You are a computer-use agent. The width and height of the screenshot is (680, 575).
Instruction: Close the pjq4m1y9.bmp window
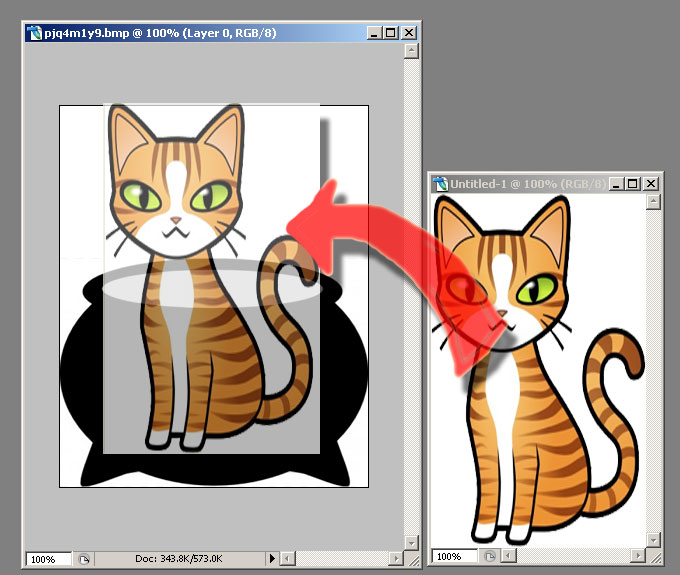[409, 33]
